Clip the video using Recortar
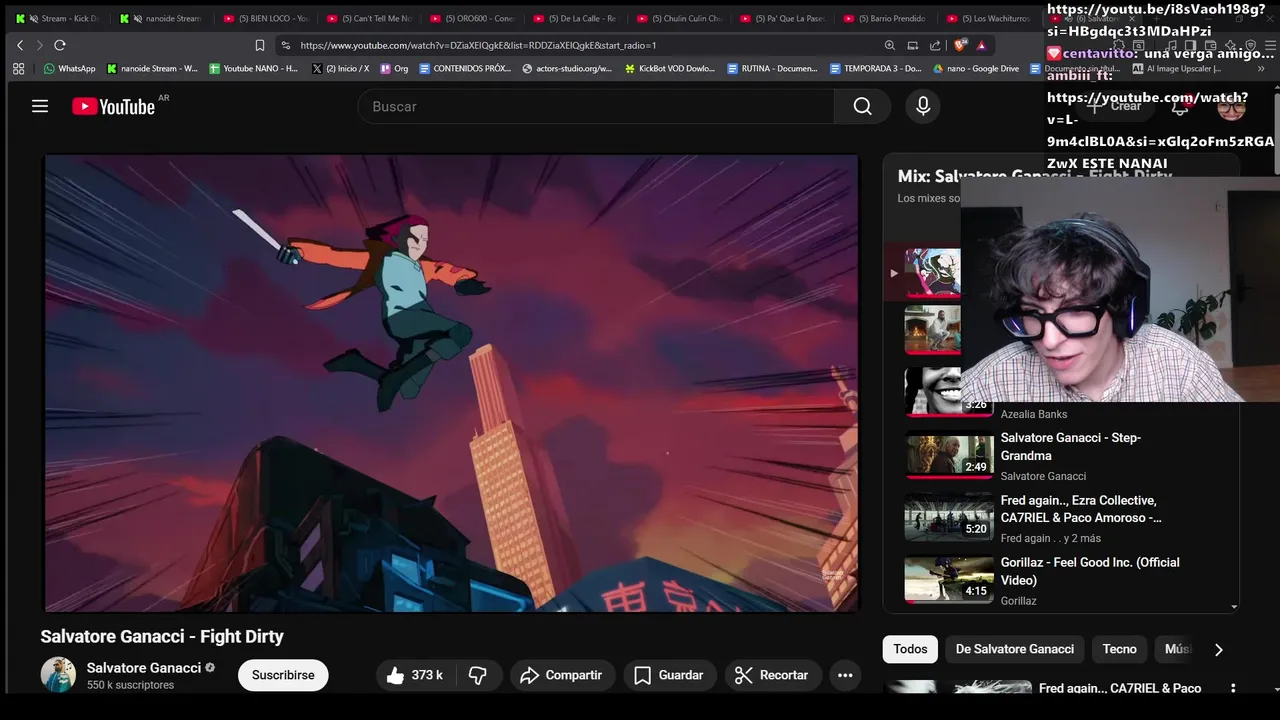Viewport: 1280px width, 720px height. click(772, 675)
